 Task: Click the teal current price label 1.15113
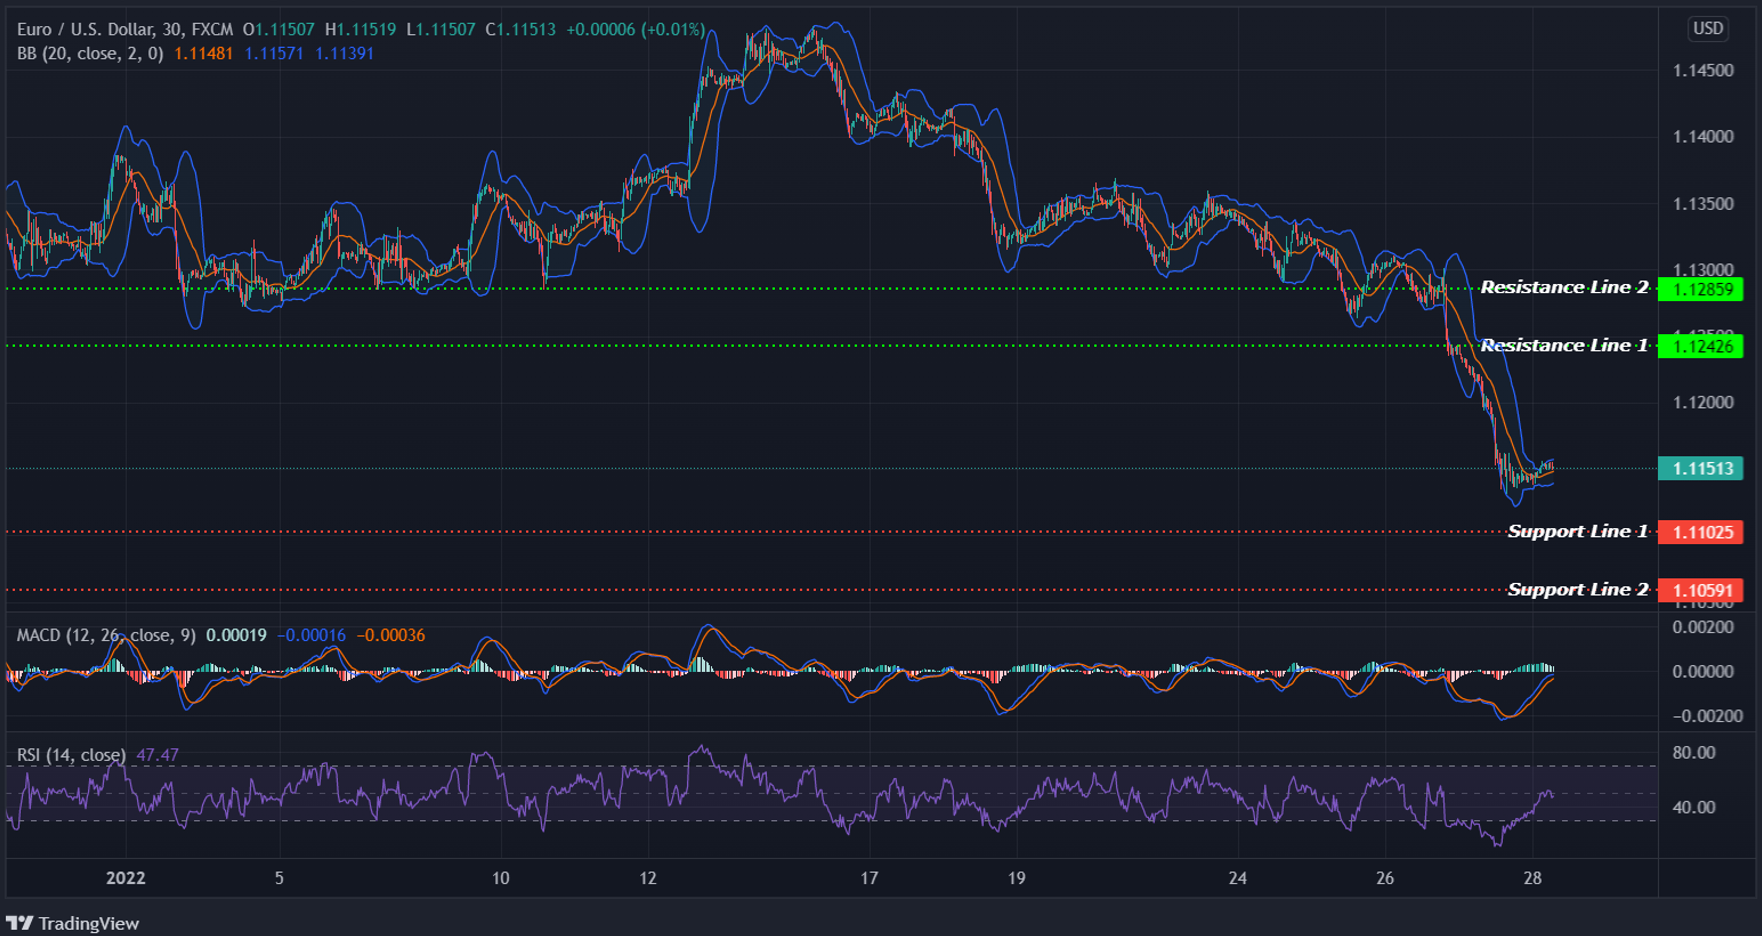click(x=1701, y=468)
